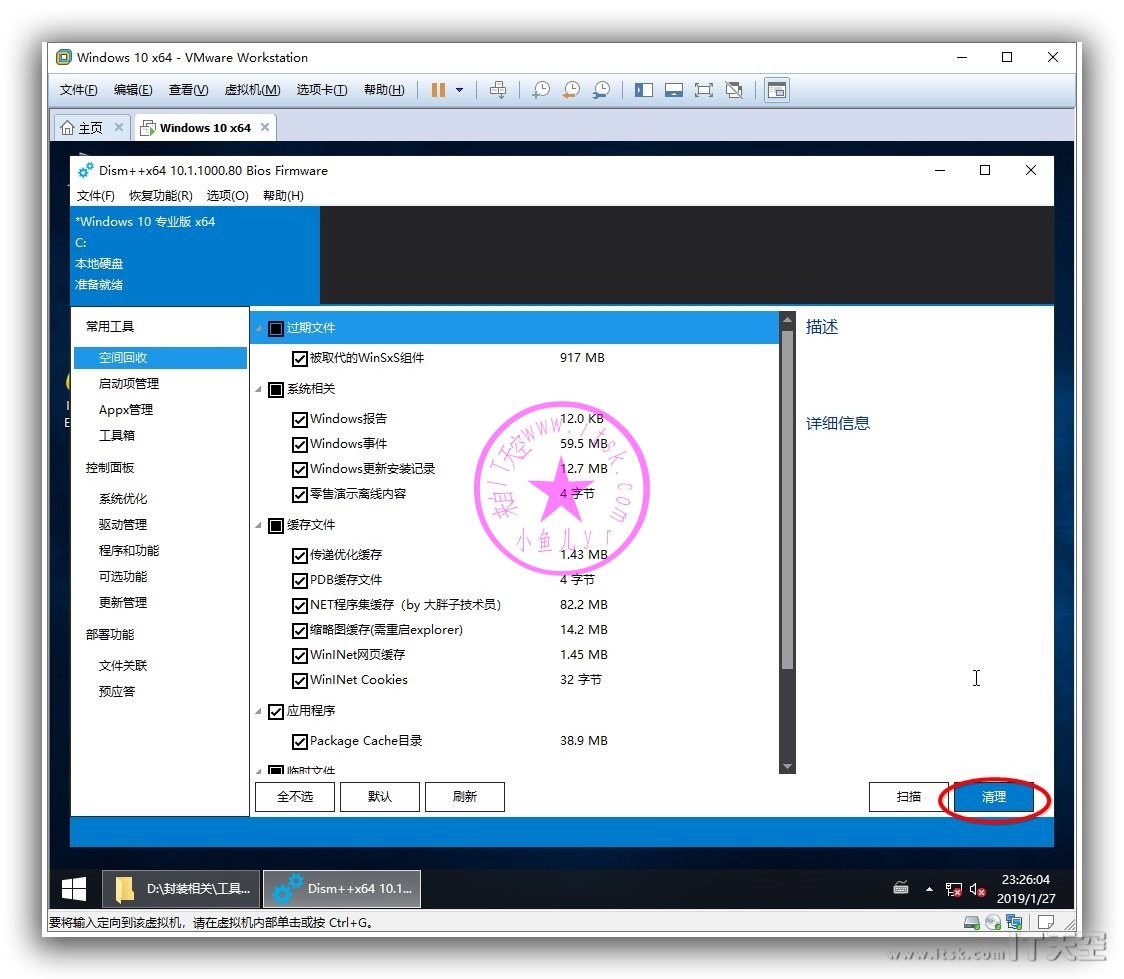Switch to the Windows 10 x64 tab
1124x979 pixels.
(x=205, y=128)
